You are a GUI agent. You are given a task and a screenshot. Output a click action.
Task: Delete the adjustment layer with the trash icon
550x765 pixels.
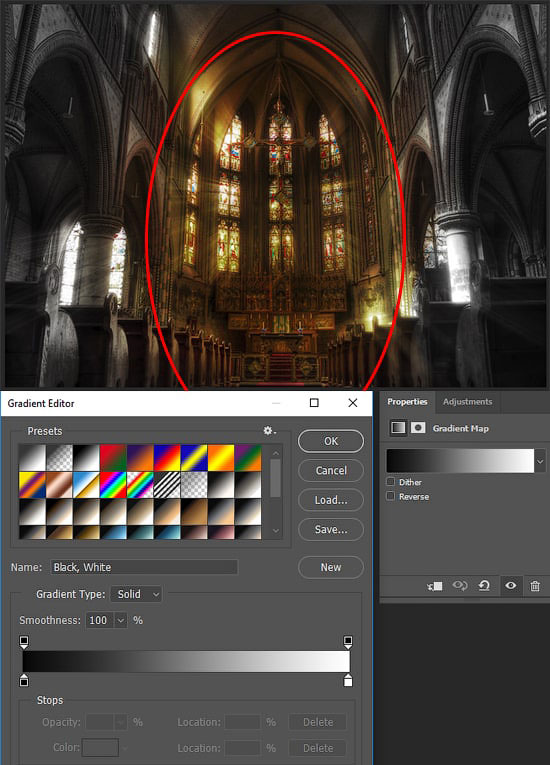point(535,586)
